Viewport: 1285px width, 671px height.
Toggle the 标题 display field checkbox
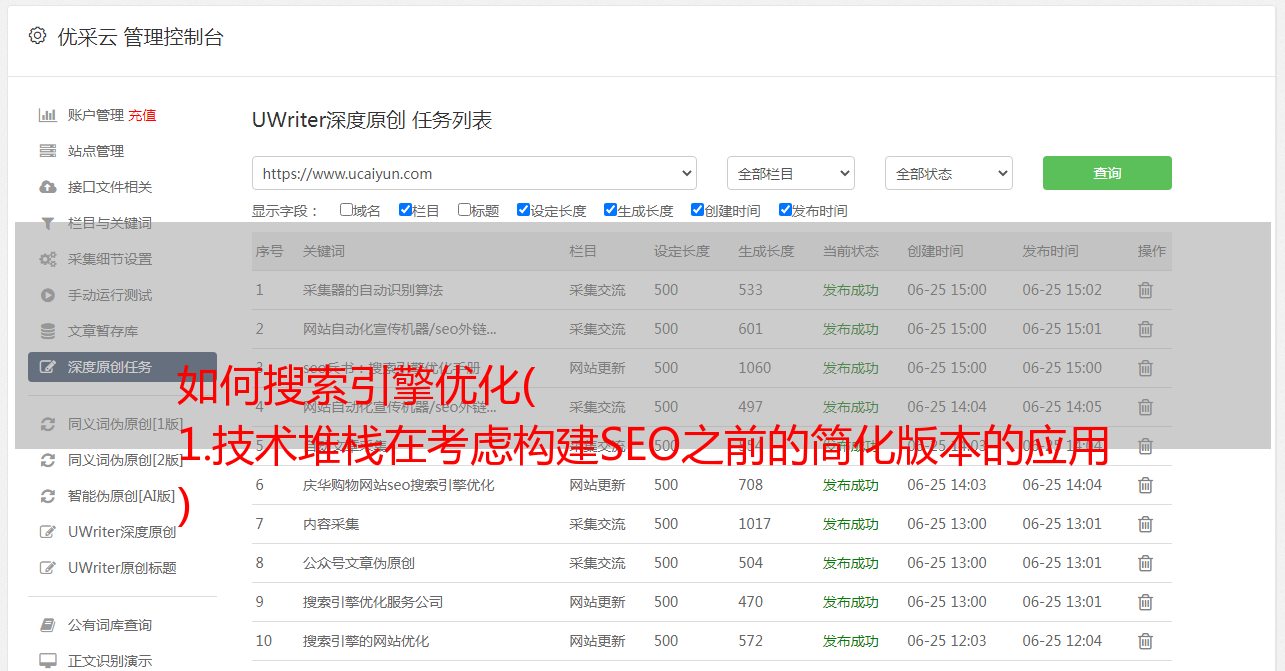(464, 210)
